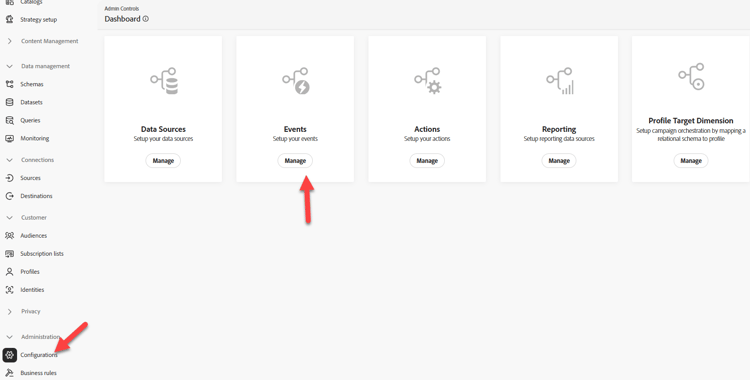
Task: Click 'Setup your actions' text
Action: click(x=427, y=139)
